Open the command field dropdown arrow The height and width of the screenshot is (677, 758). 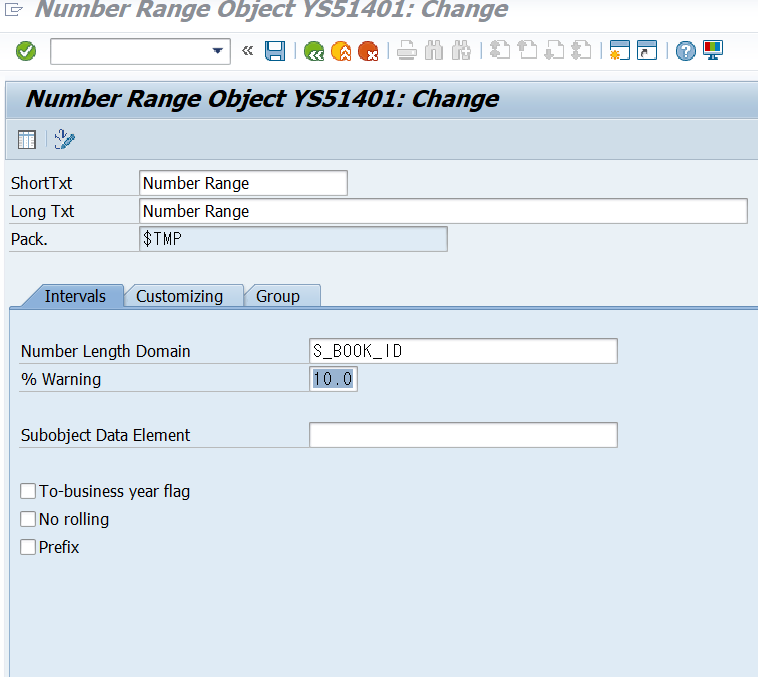218,51
